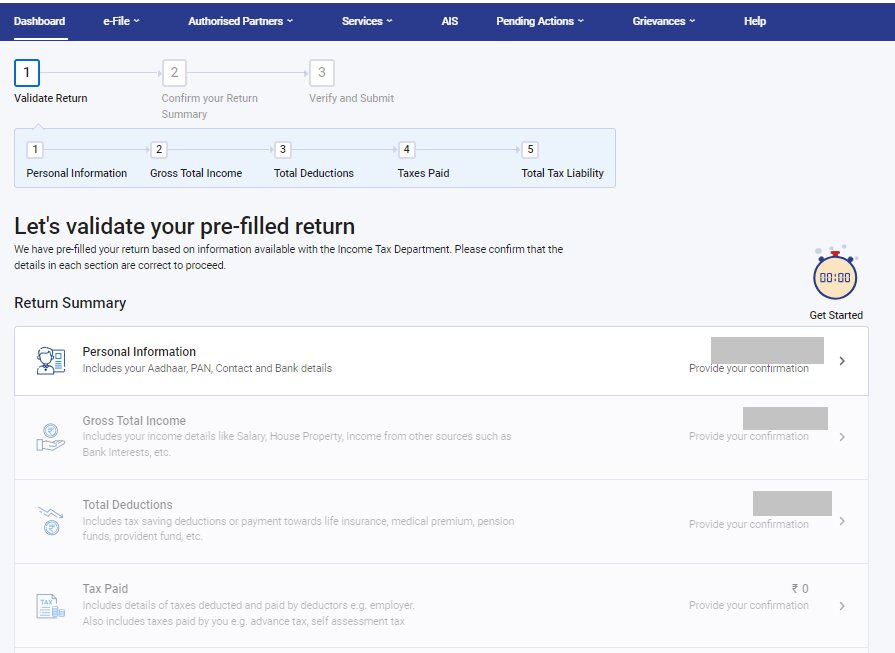
Task: Click the Help menu item
Action: click(754, 20)
